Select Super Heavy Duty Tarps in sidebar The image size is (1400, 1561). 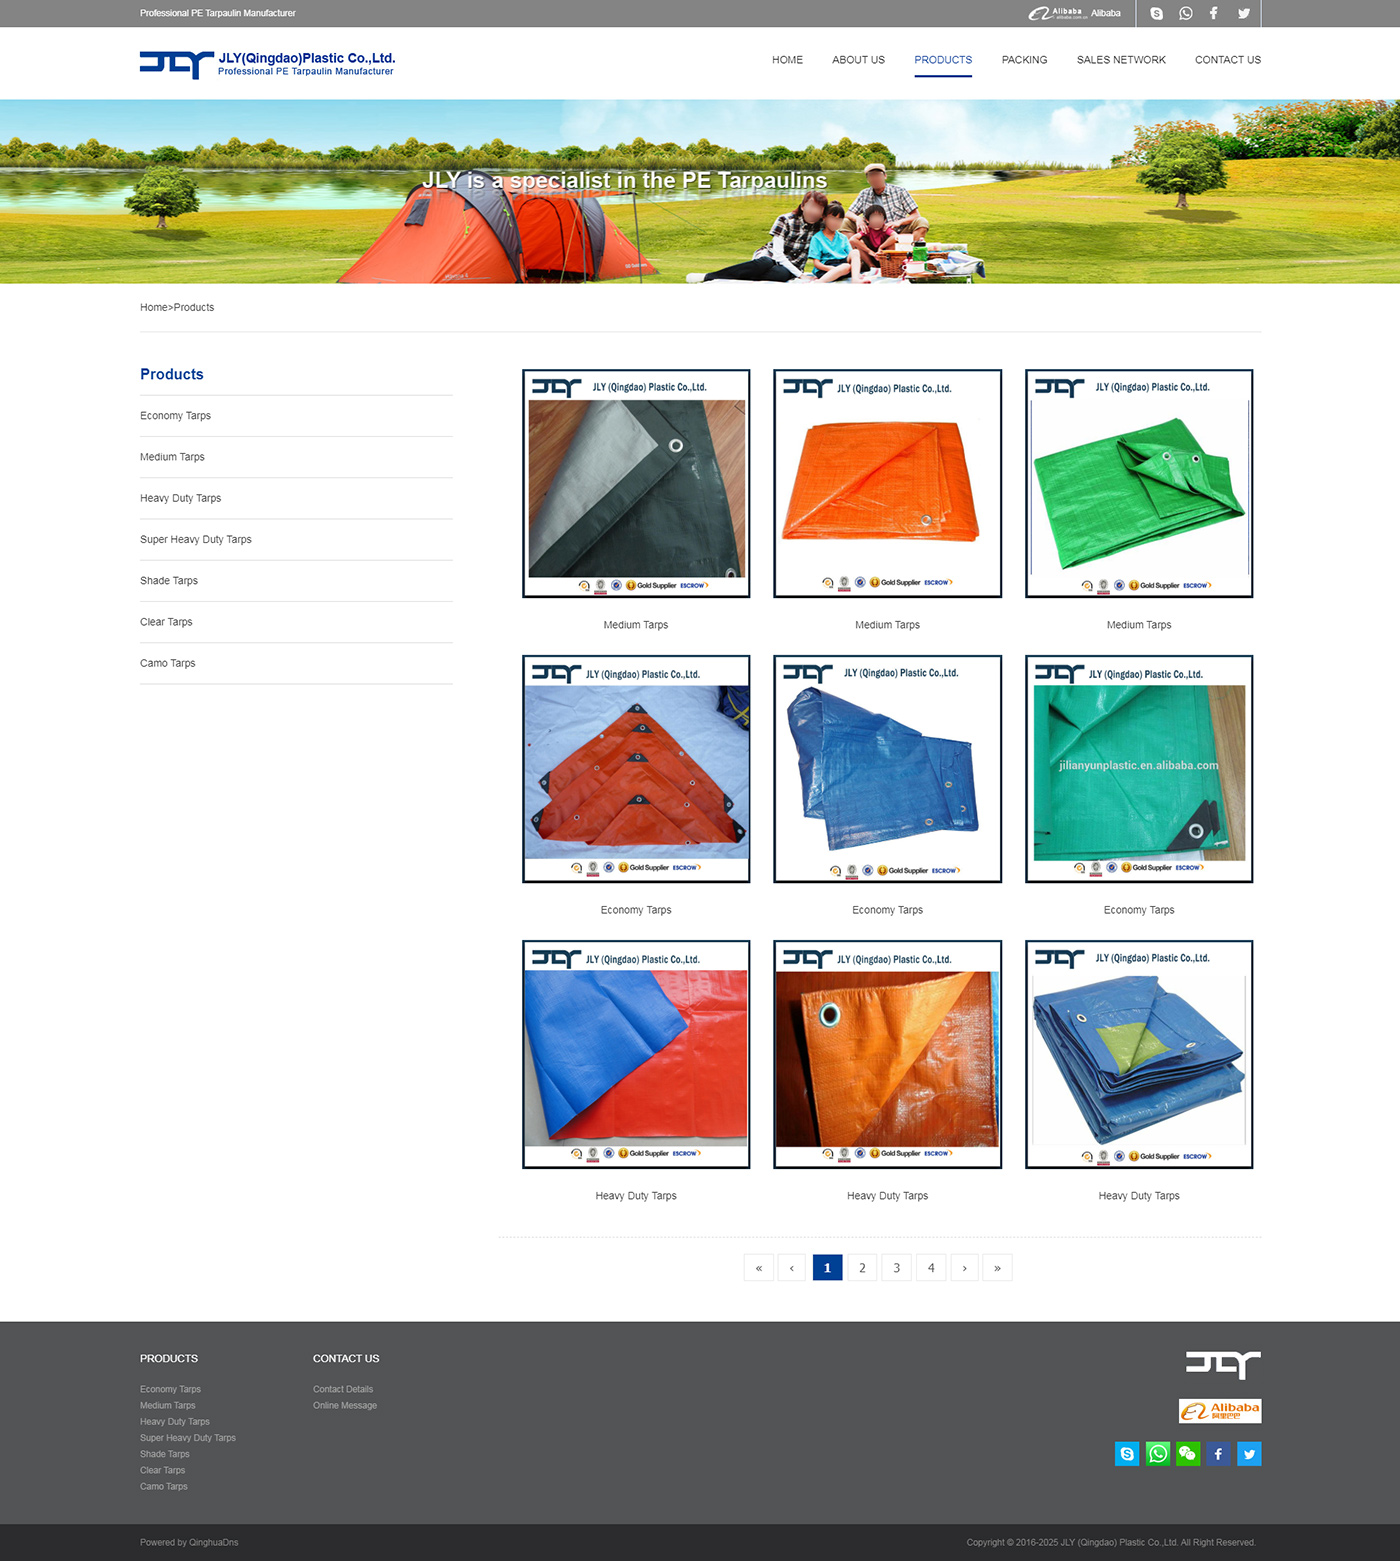[196, 540]
